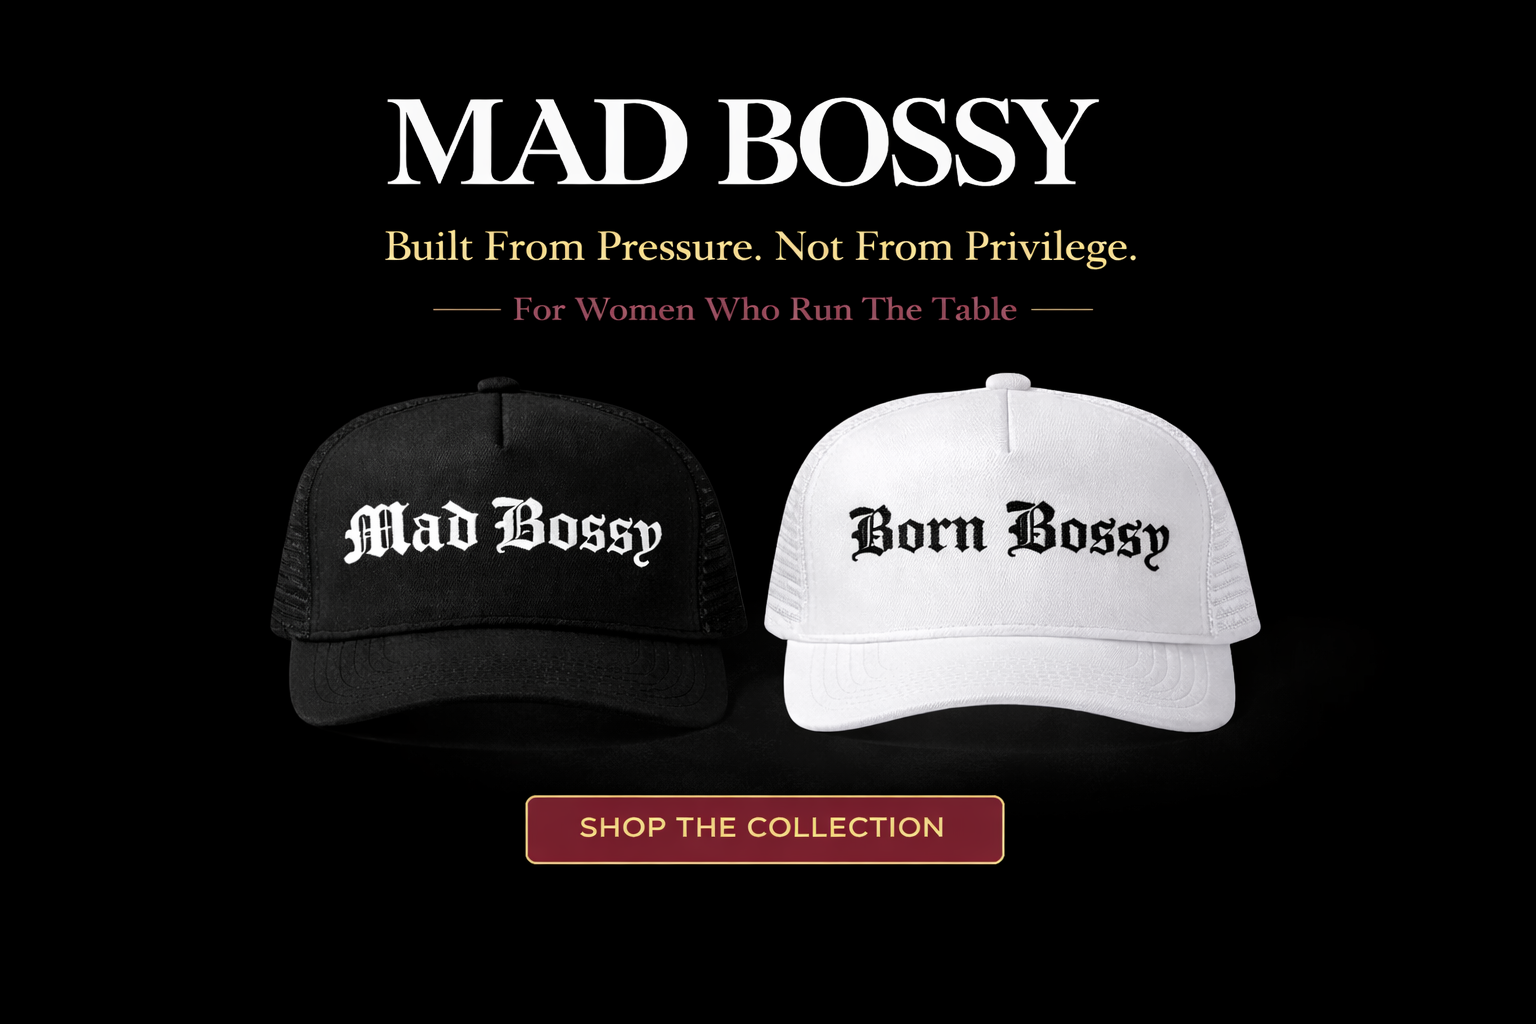Click For Women Who Run The Table text
1536x1024 pixels.
(x=764, y=309)
